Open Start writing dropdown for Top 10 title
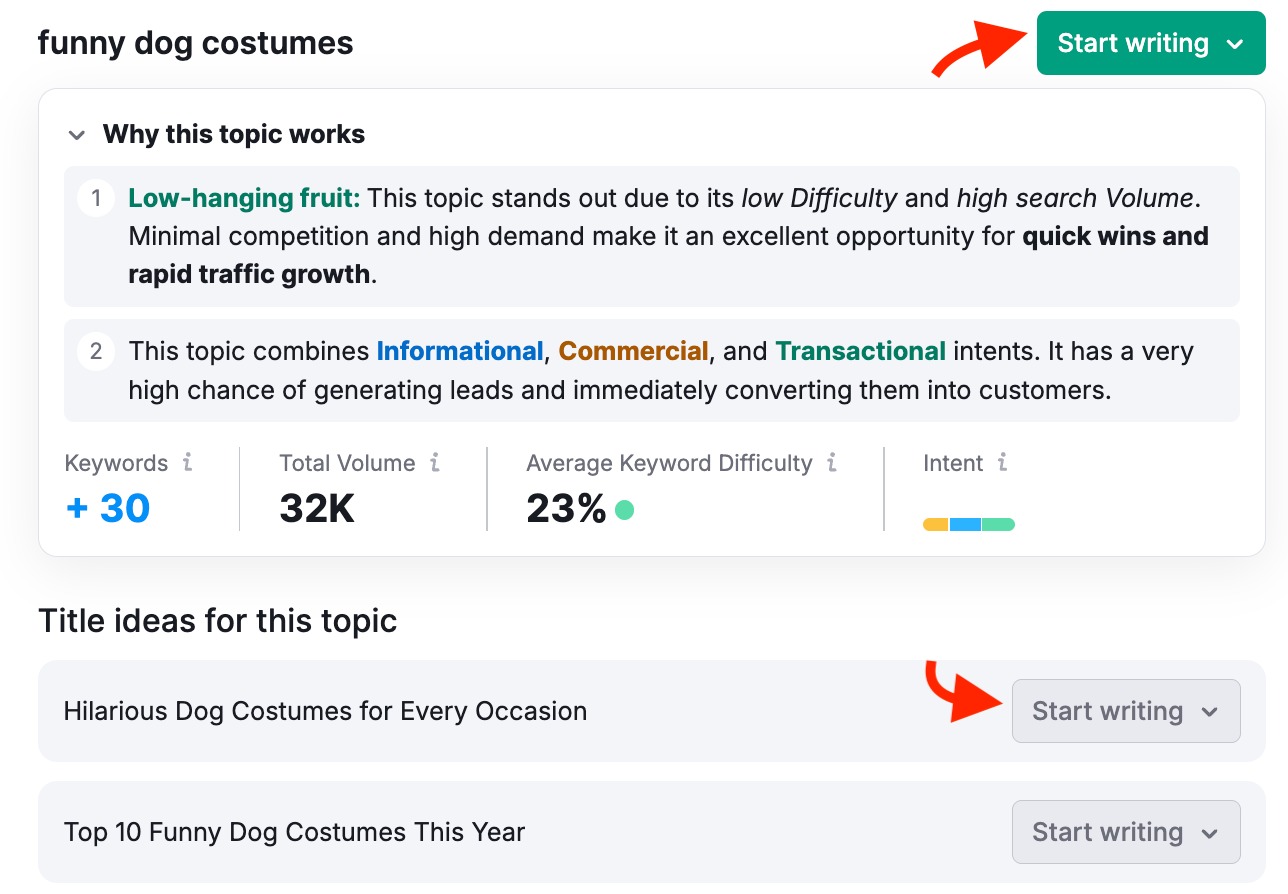 click(1210, 833)
